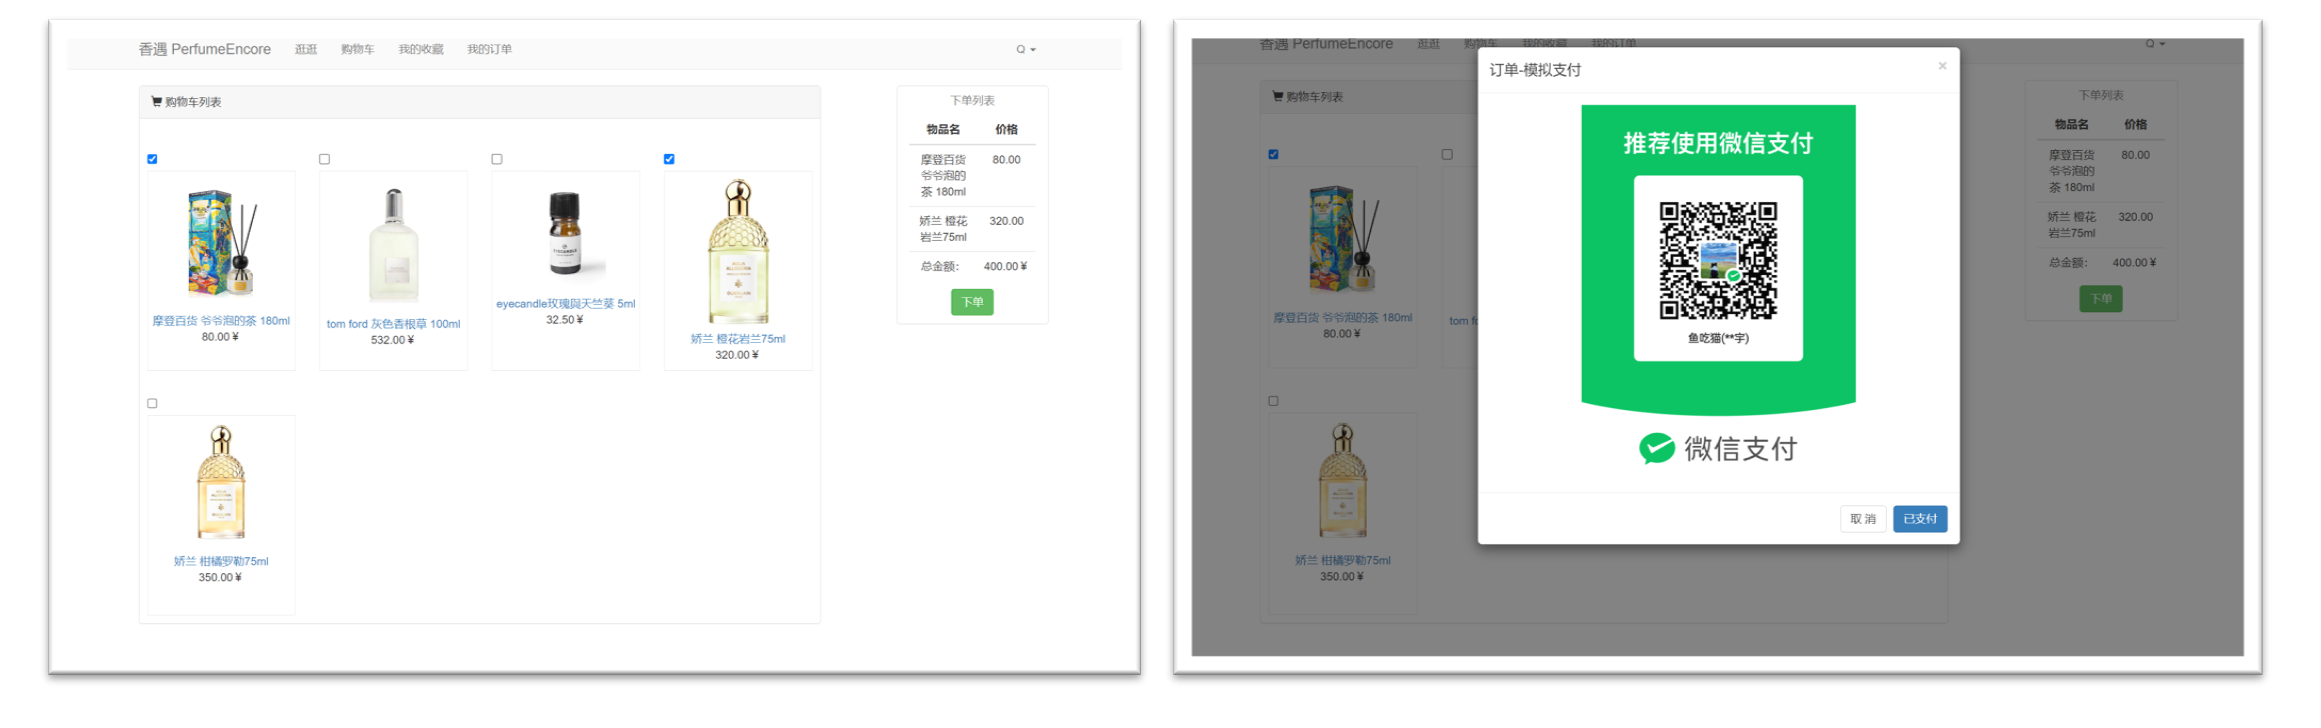This screenshot has width=2321, height=728.
Task: Click the 微信支付 label text below the QR card
Action: 1741,449
